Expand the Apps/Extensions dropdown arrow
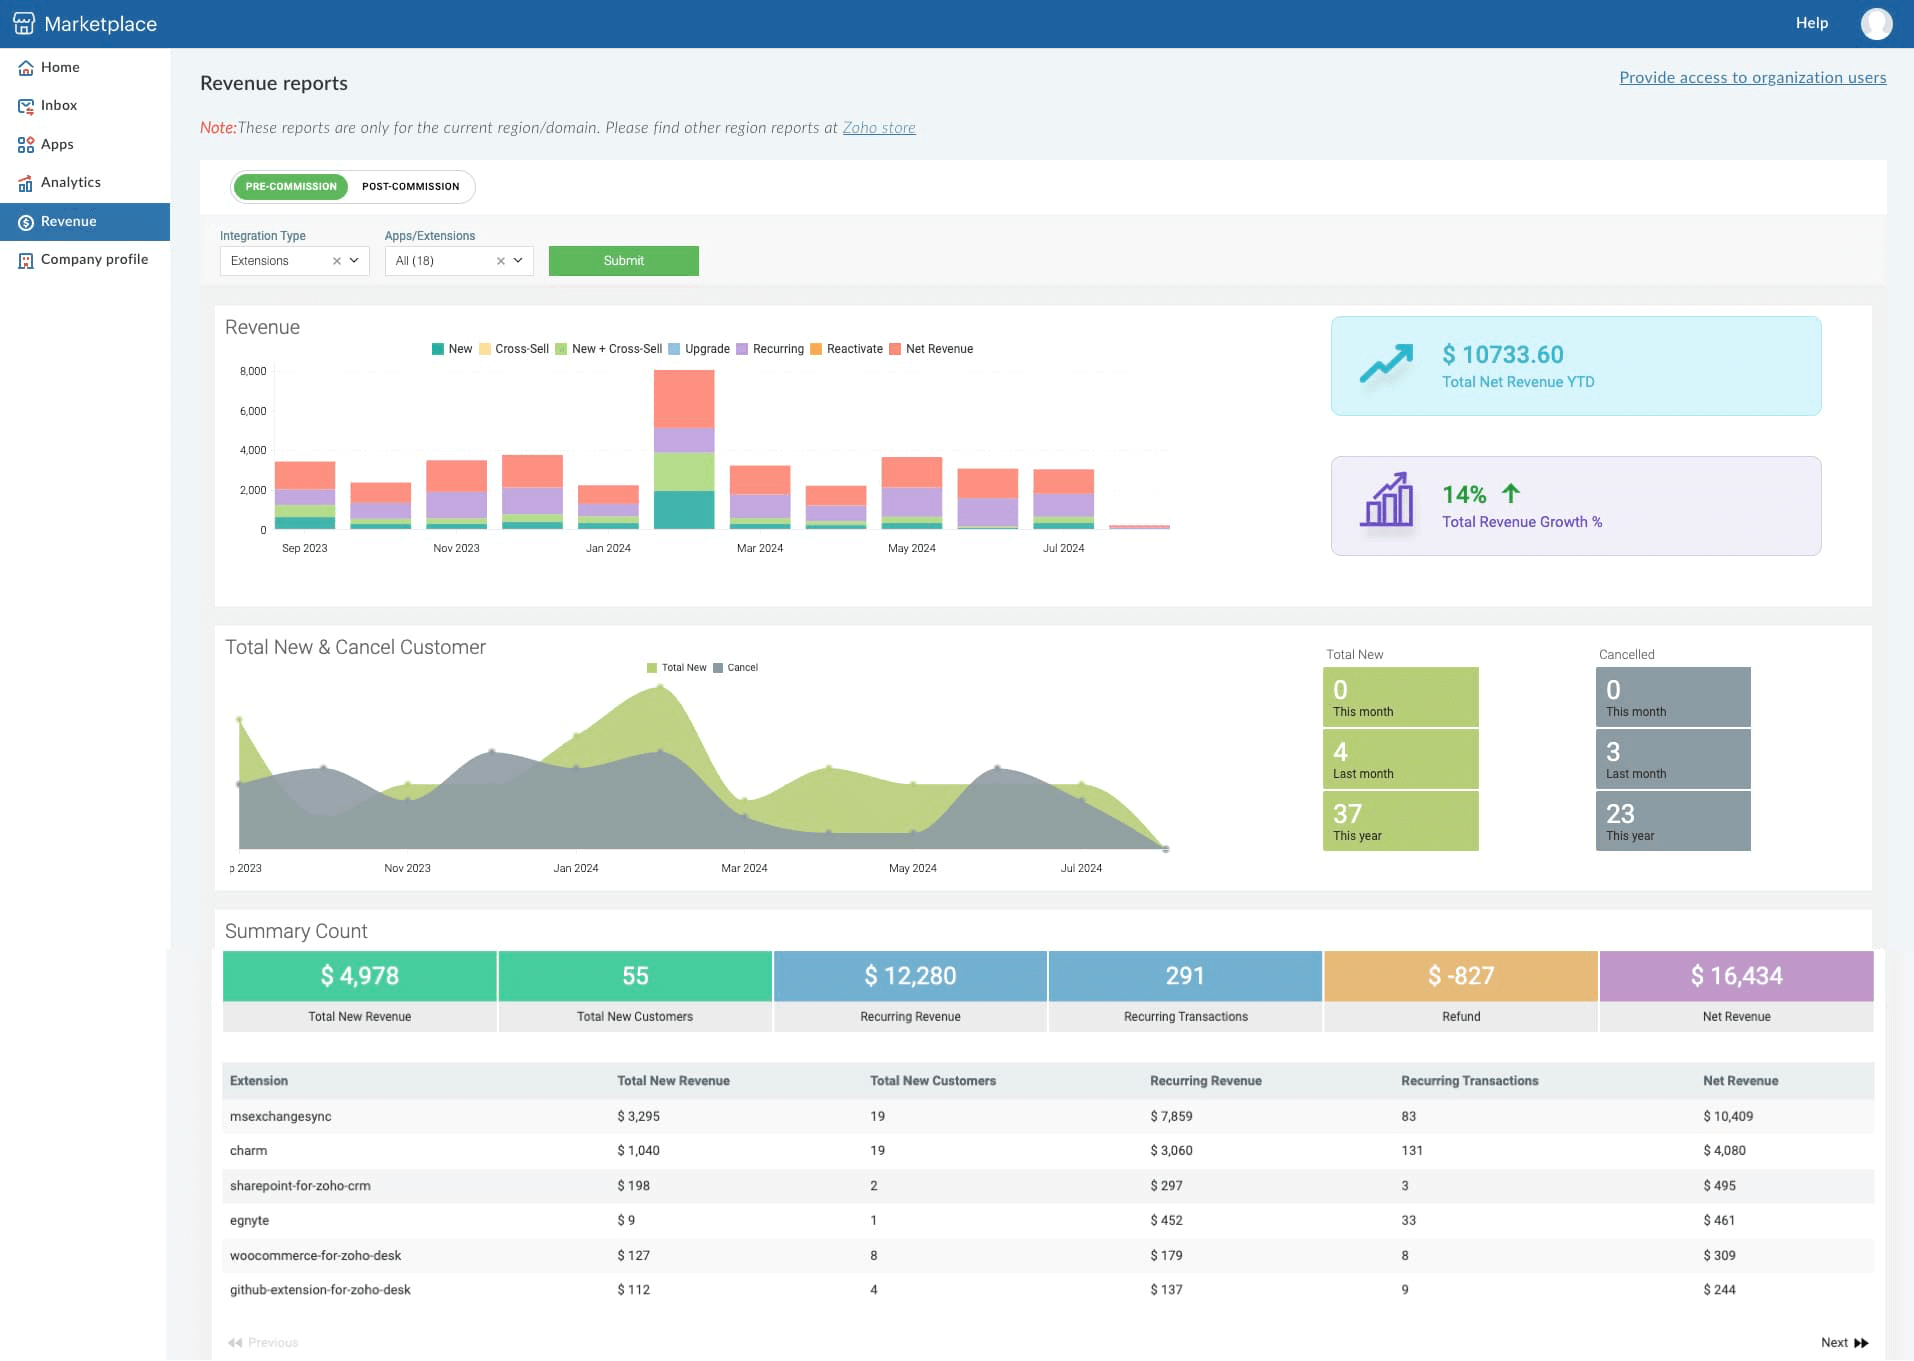Image resolution: width=1914 pixels, height=1361 pixels. (518, 261)
